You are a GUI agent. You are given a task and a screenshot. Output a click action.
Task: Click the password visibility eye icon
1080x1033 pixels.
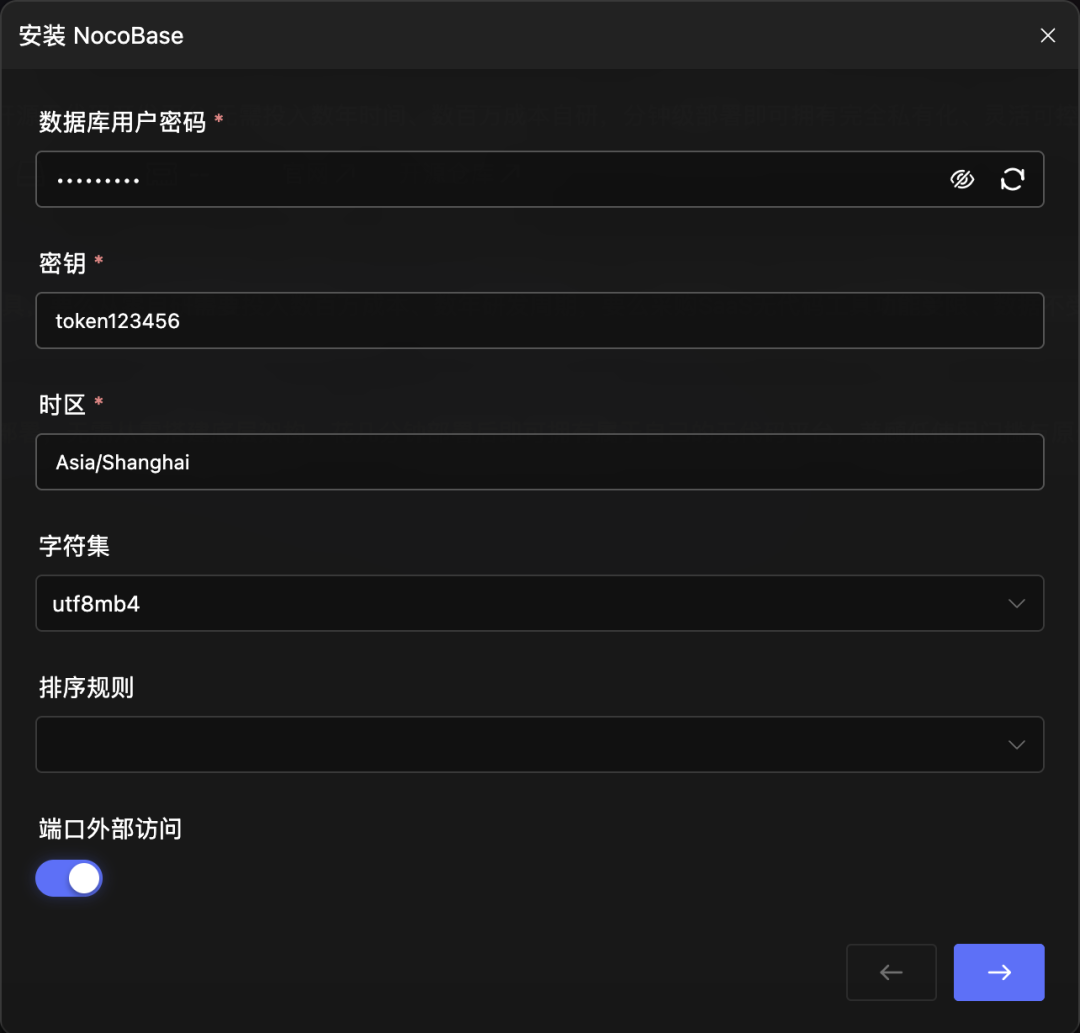[961, 179]
